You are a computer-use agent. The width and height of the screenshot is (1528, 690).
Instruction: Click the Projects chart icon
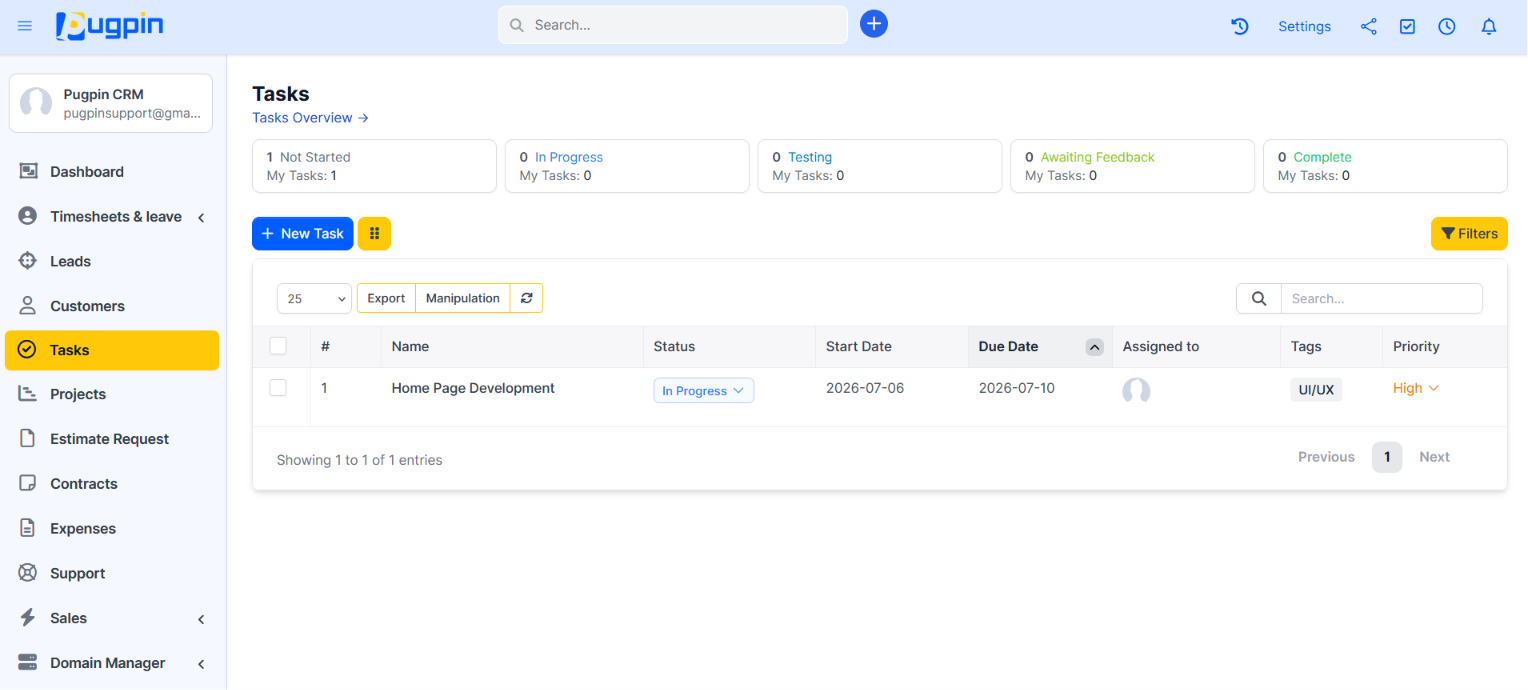click(28, 394)
